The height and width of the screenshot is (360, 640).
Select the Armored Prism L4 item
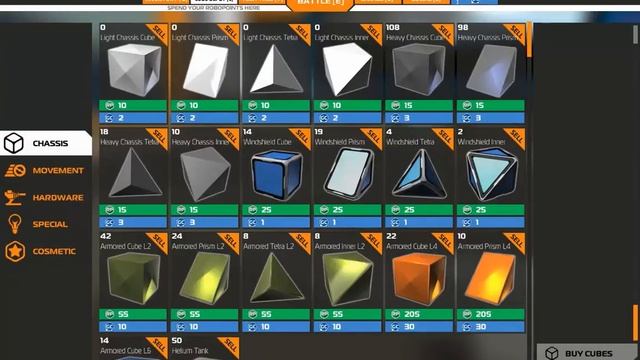(x=491, y=282)
